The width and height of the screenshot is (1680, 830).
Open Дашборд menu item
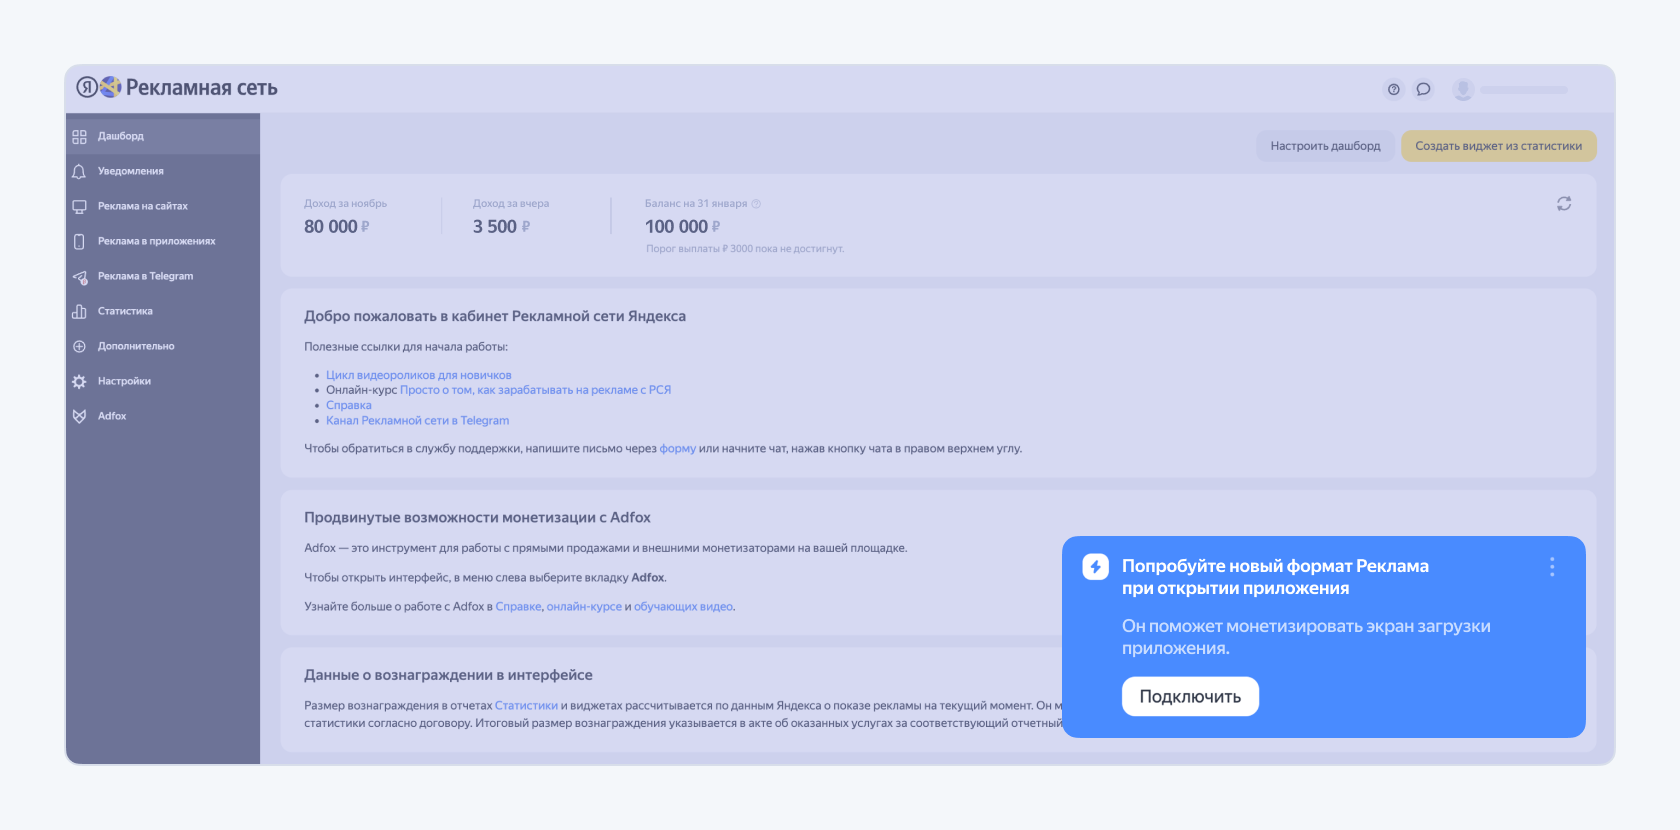(163, 136)
